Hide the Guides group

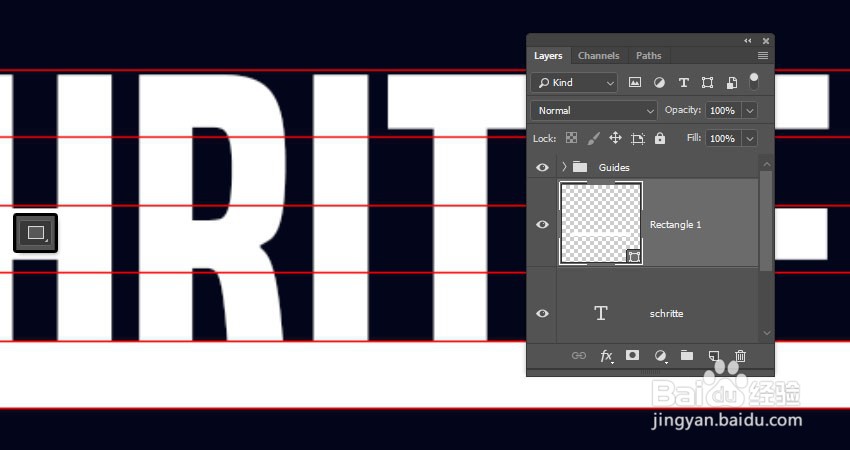(542, 168)
